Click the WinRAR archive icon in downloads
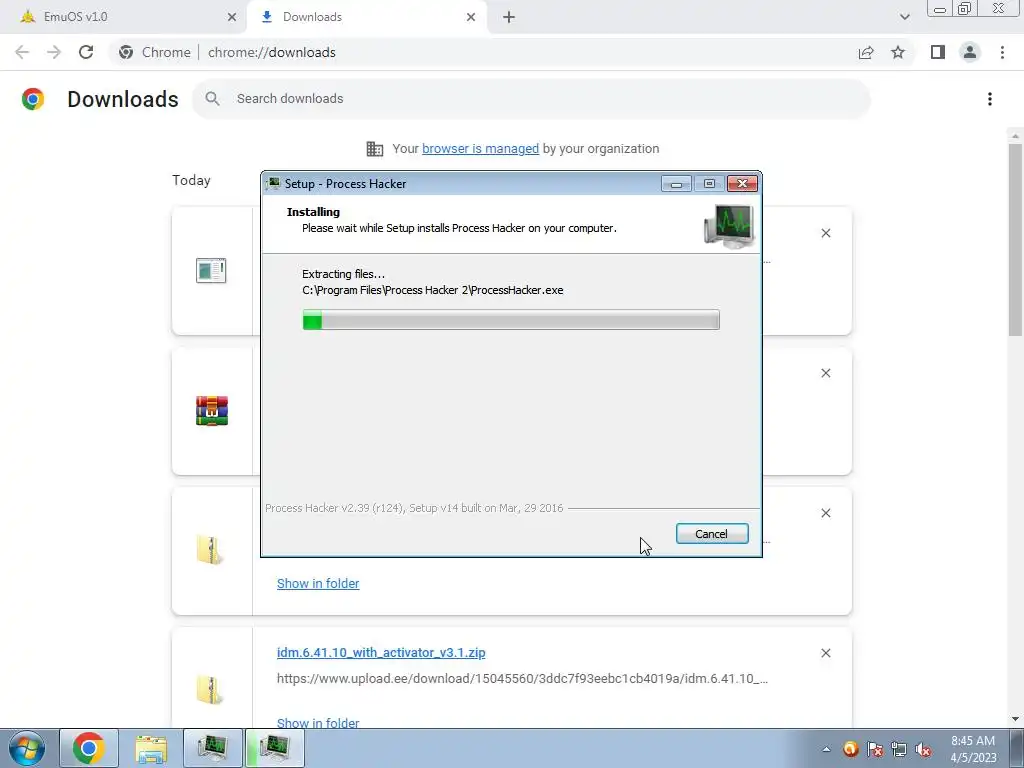This screenshot has width=1024, height=768. pos(212,411)
